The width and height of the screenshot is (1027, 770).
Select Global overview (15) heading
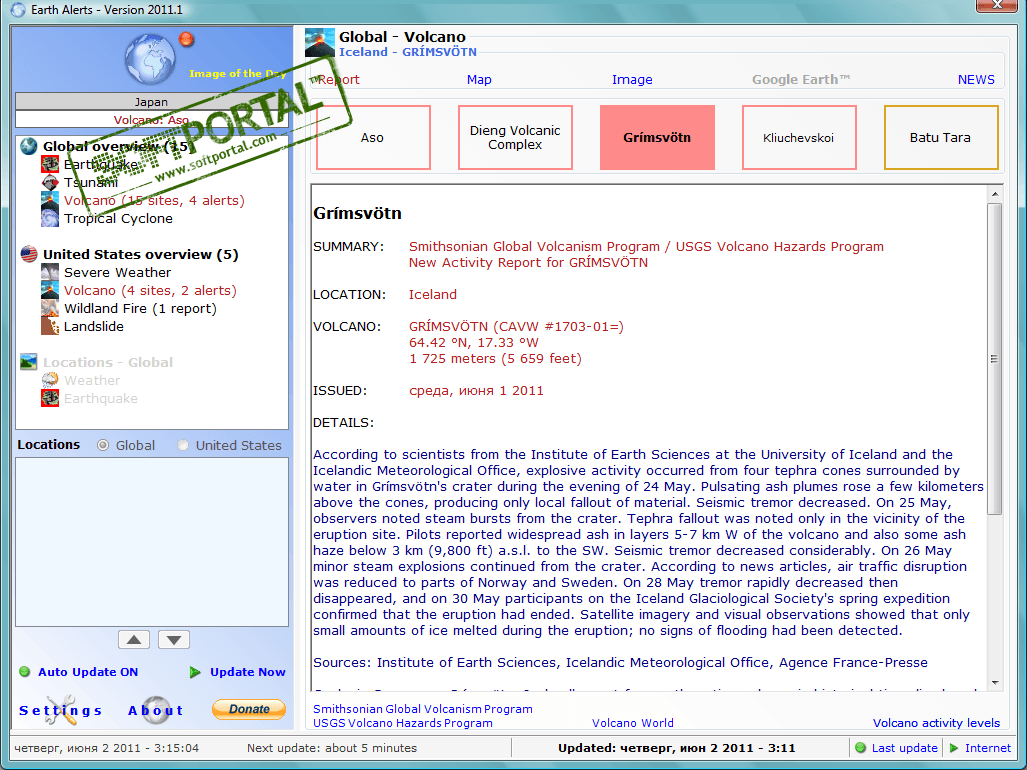pyautogui.click(x=119, y=147)
